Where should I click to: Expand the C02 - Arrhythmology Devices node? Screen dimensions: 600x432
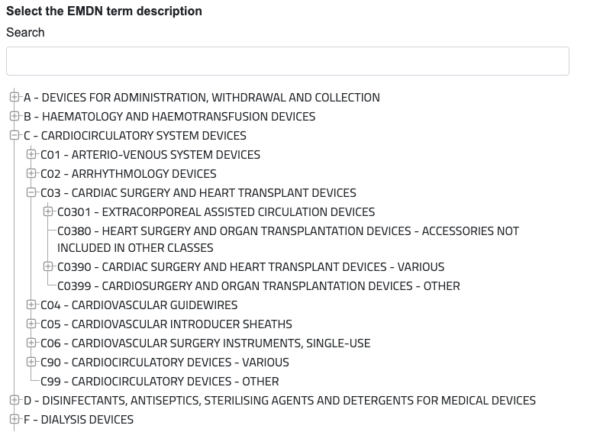point(32,174)
